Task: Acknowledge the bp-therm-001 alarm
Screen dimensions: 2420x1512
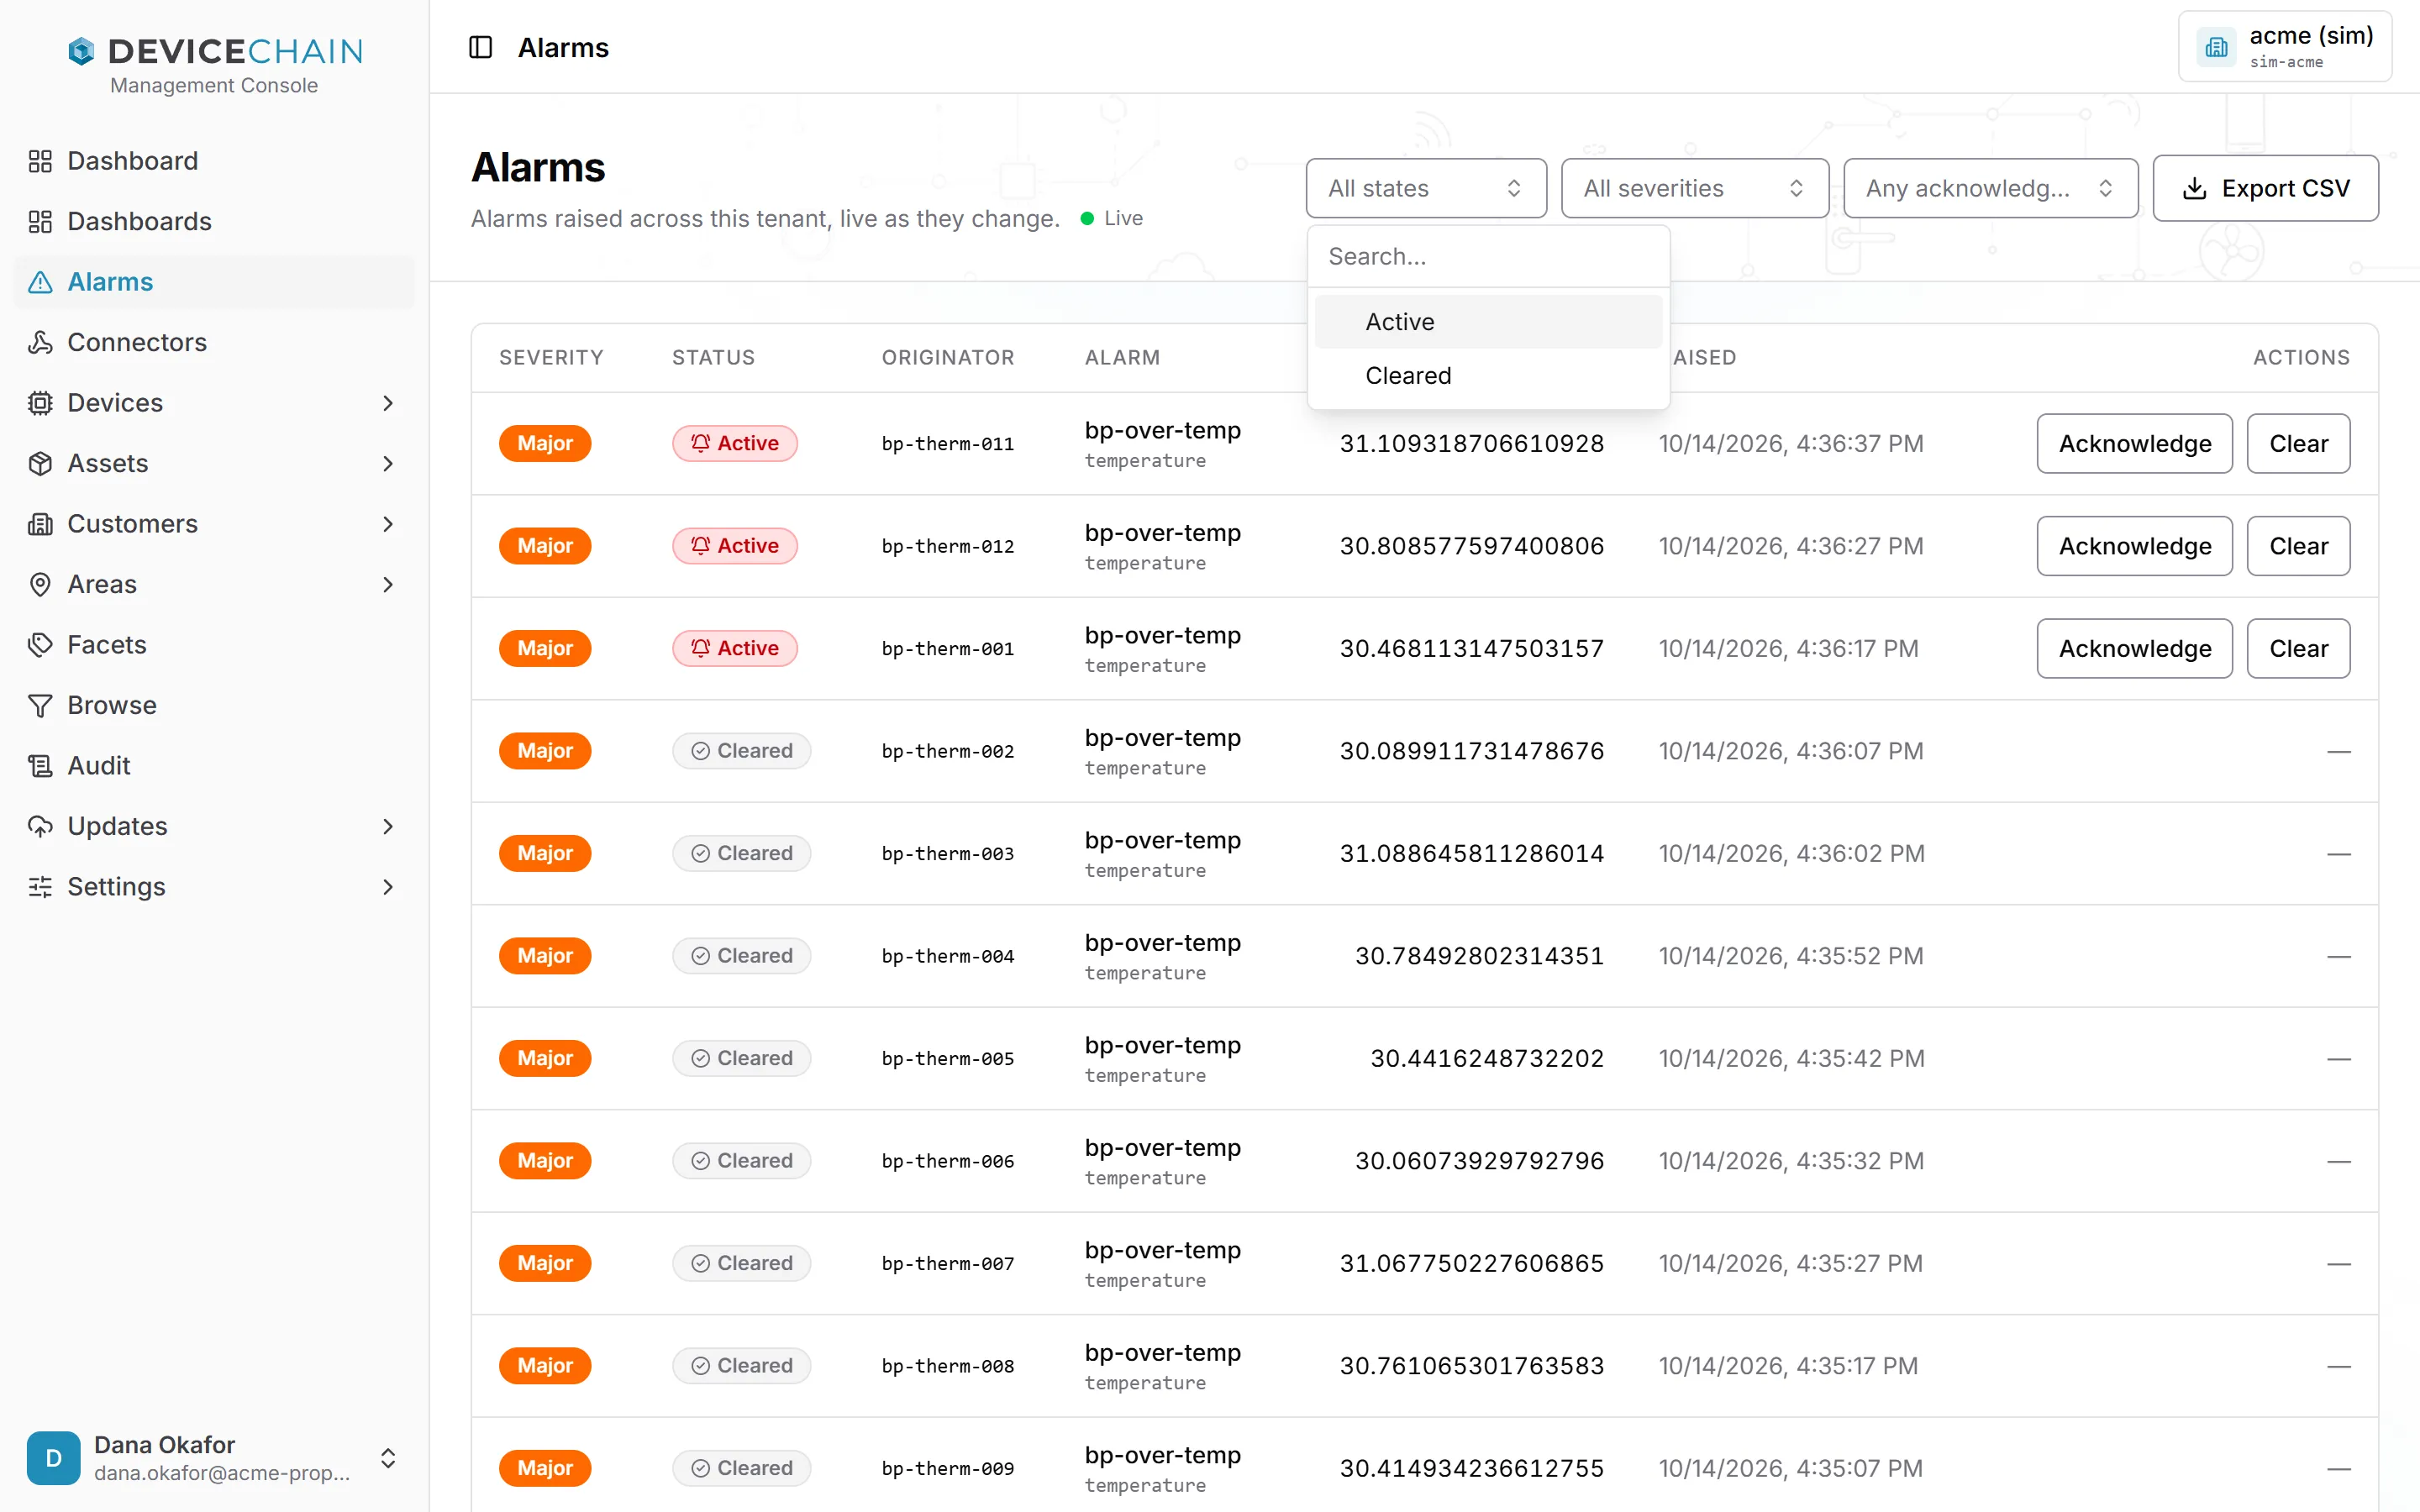Action: 2134,649
